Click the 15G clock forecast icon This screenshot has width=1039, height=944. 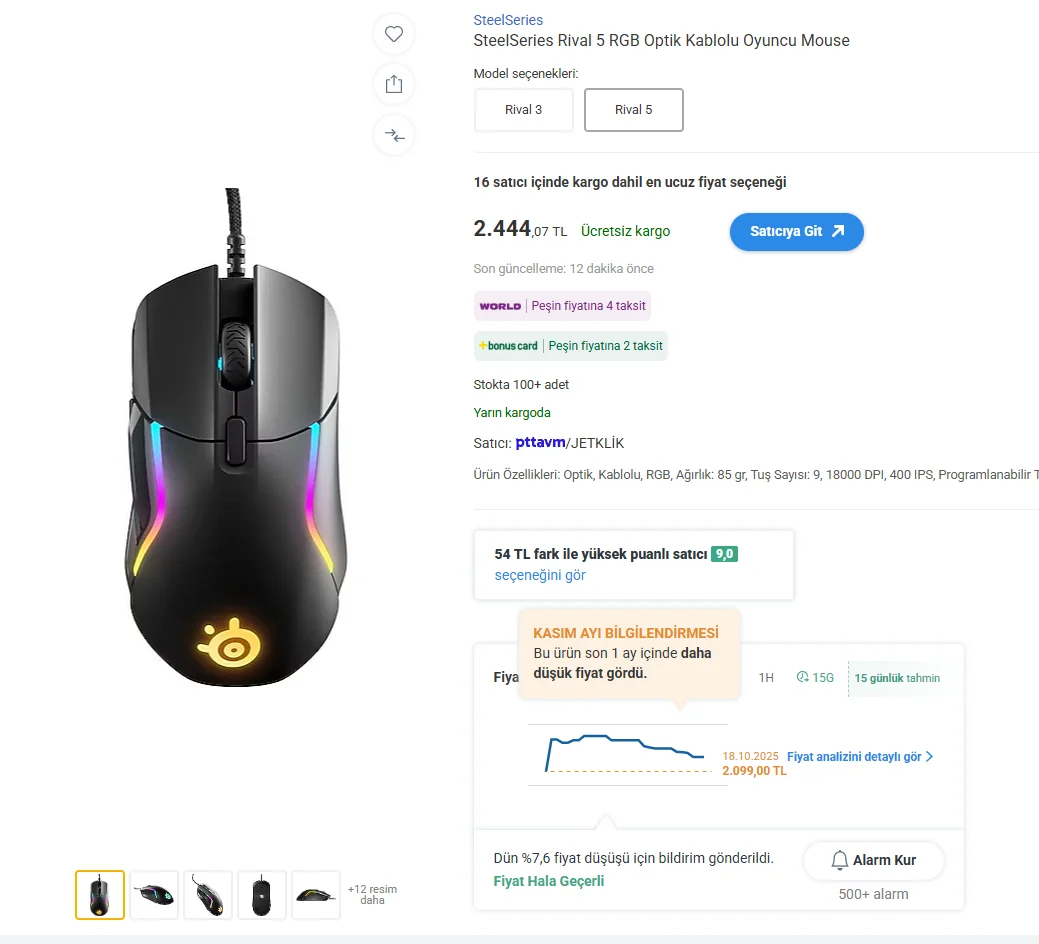click(802, 676)
